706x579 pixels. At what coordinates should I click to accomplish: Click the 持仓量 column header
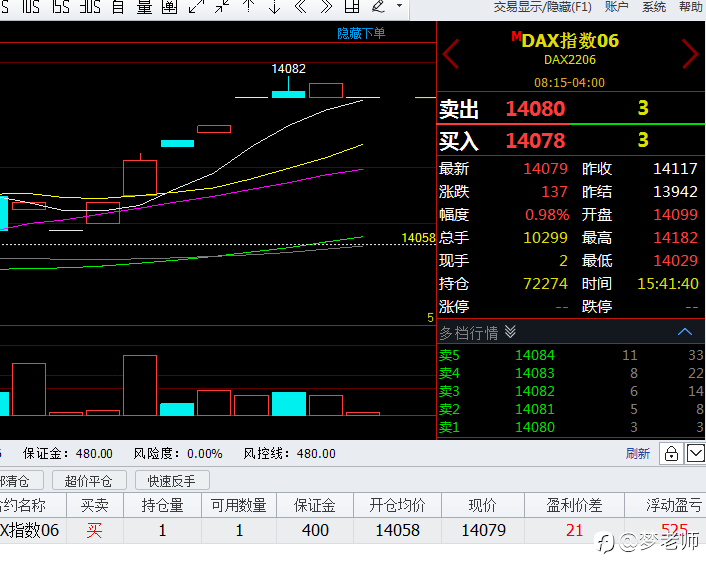coord(163,505)
